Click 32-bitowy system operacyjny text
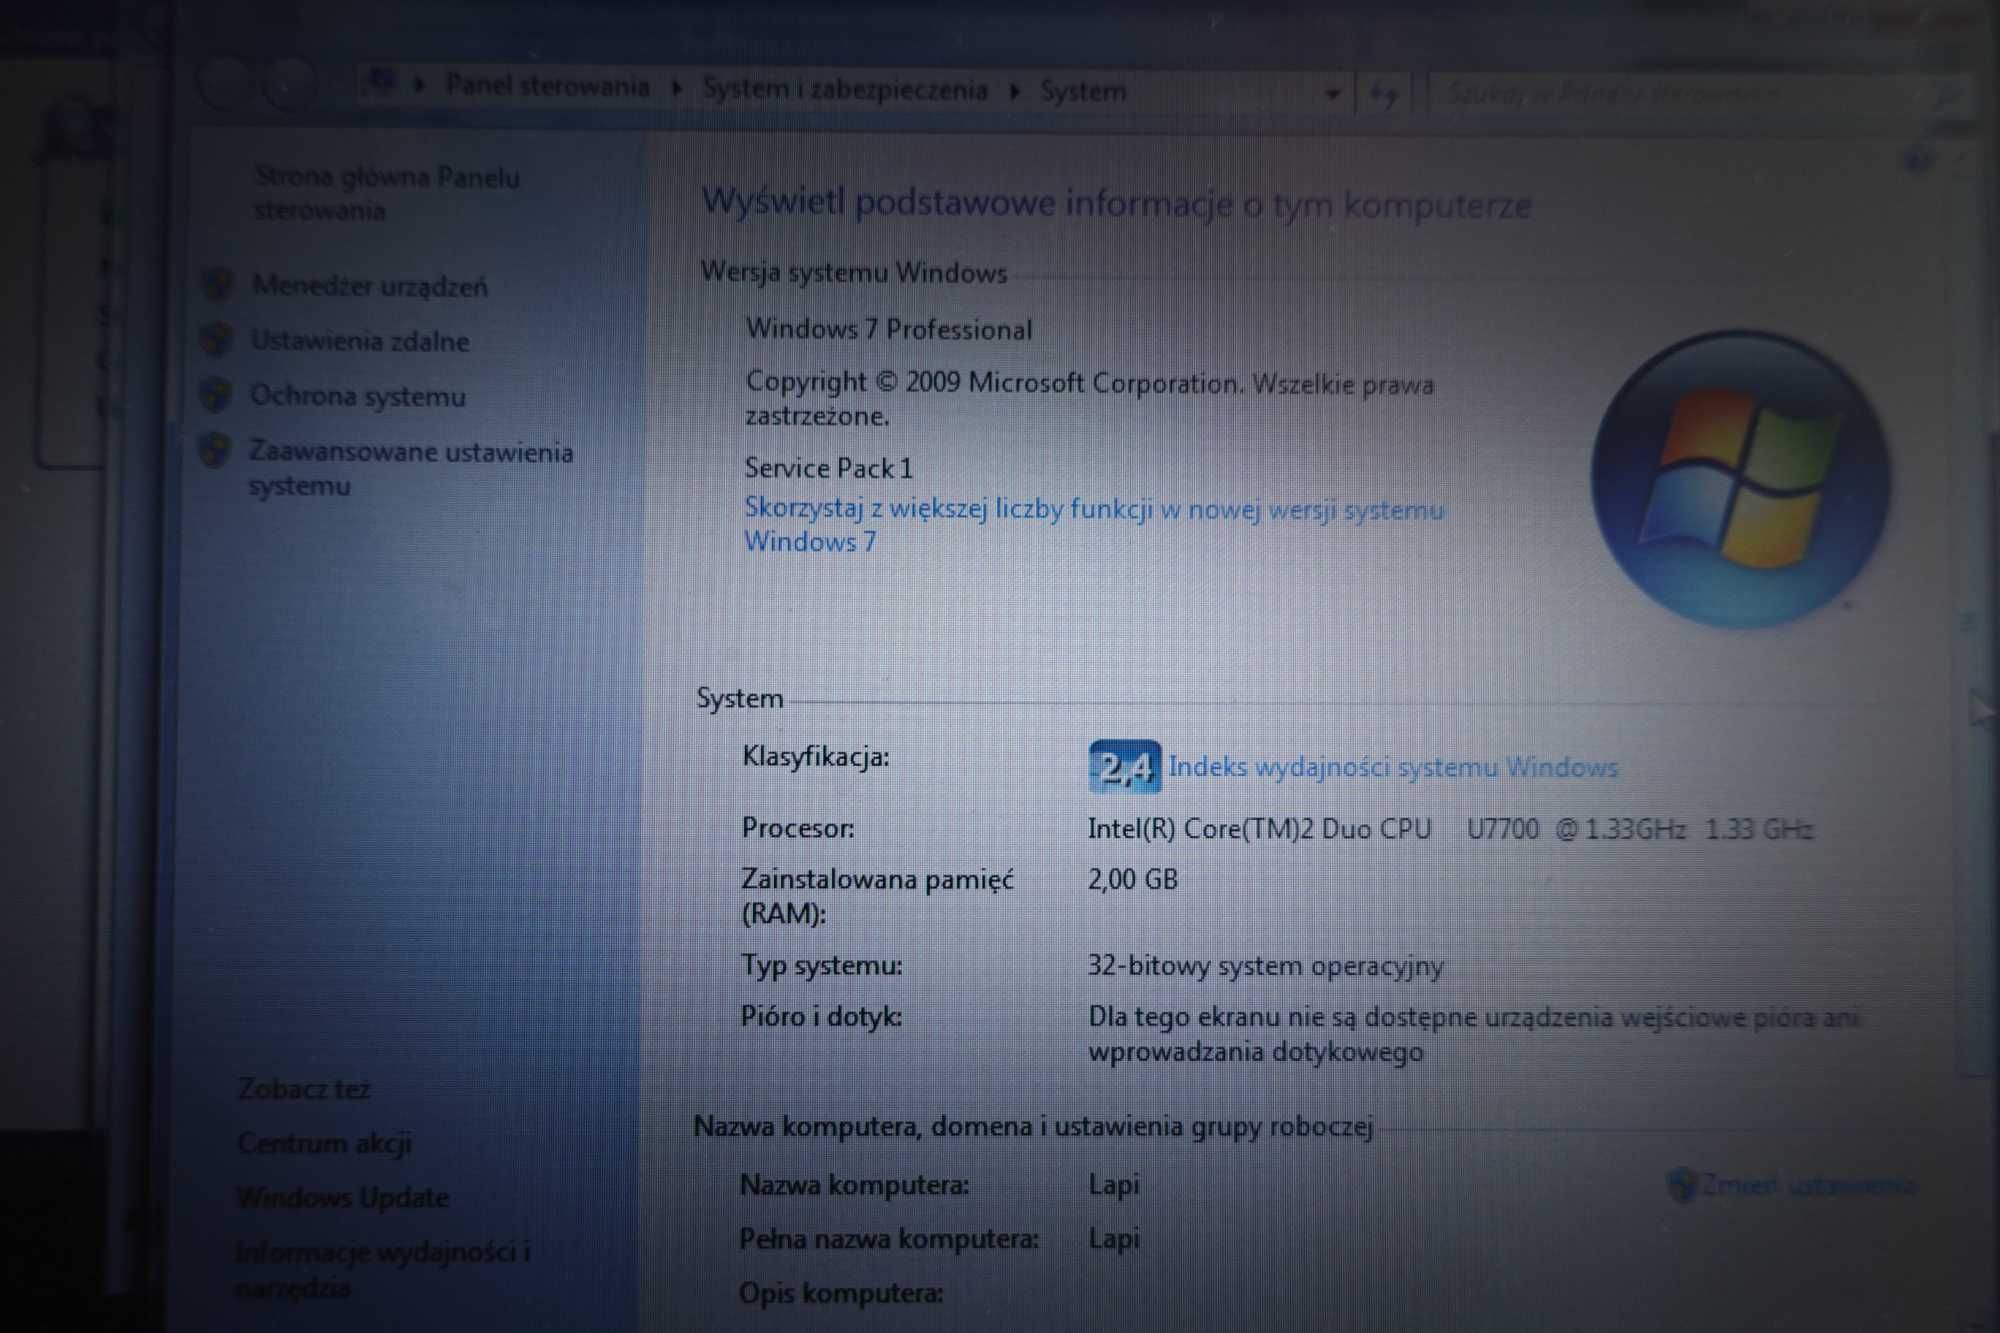 (1266, 966)
